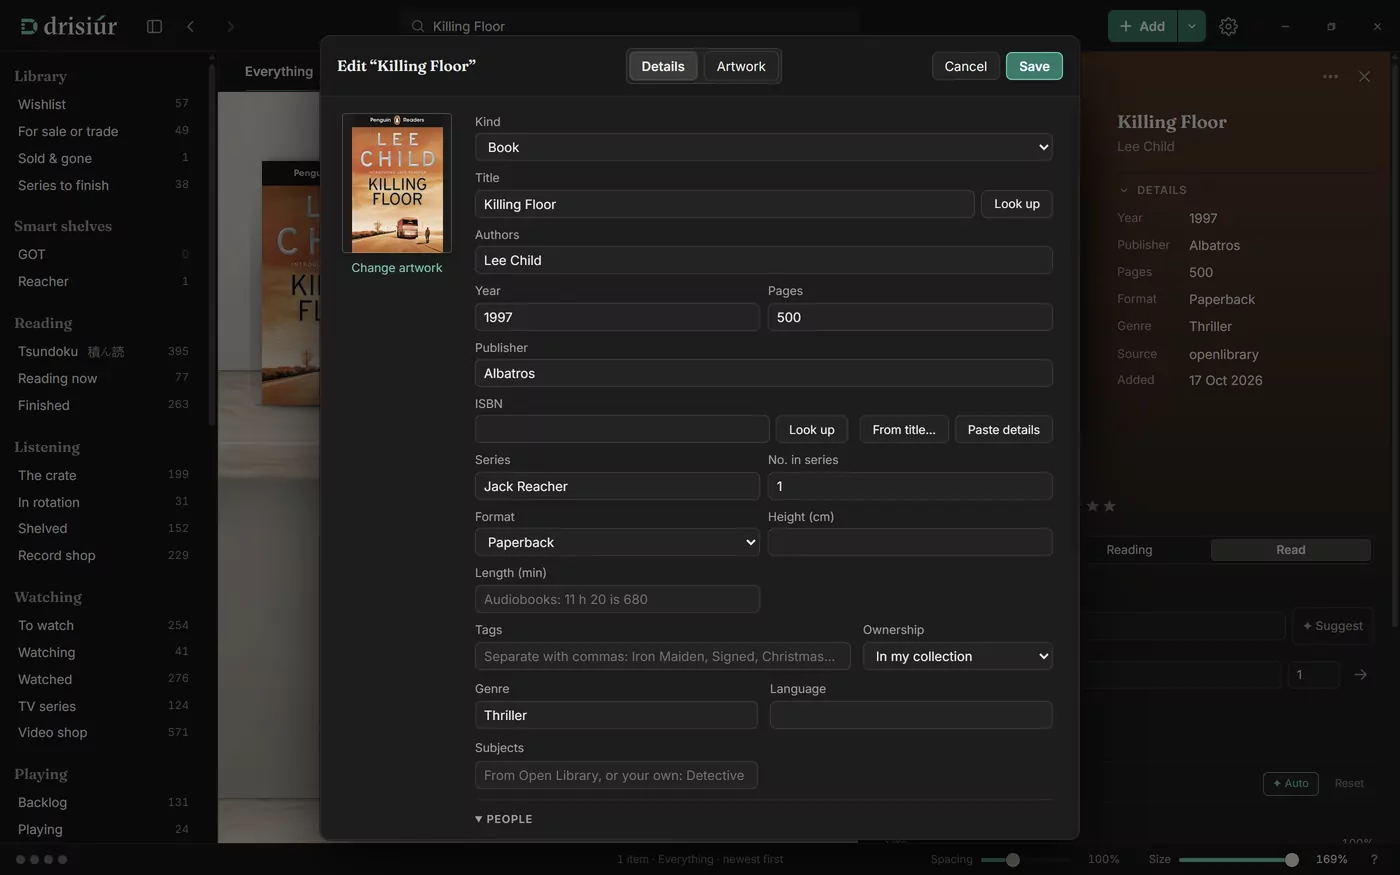
Task: Focus the Series field
Action: tap(617, 486)
